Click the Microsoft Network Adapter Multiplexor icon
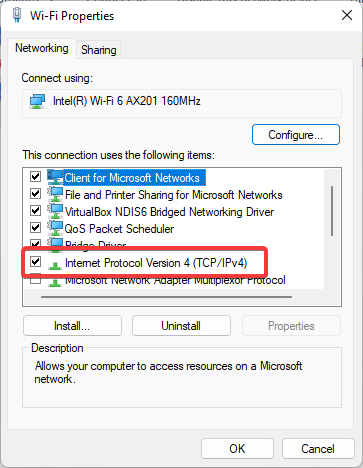363x468 pixels. 55,282
